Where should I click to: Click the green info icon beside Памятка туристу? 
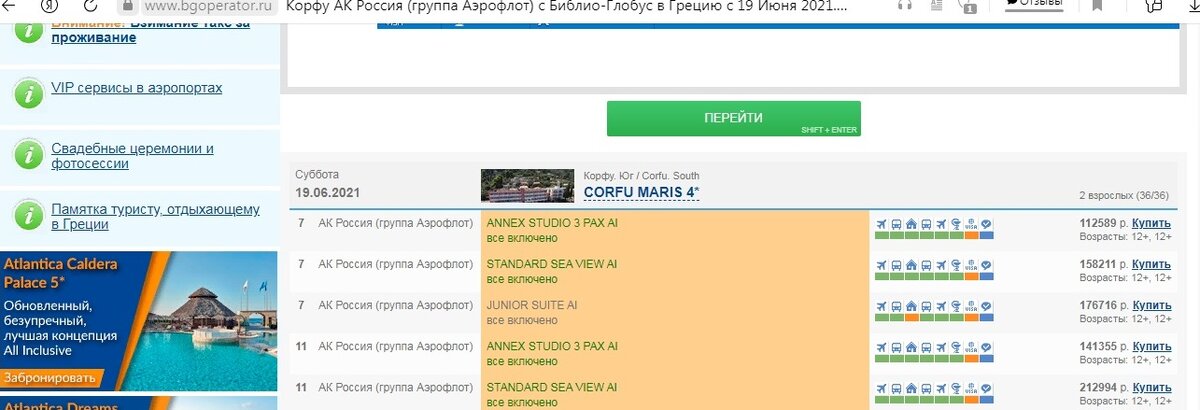[x=27, y=216]
